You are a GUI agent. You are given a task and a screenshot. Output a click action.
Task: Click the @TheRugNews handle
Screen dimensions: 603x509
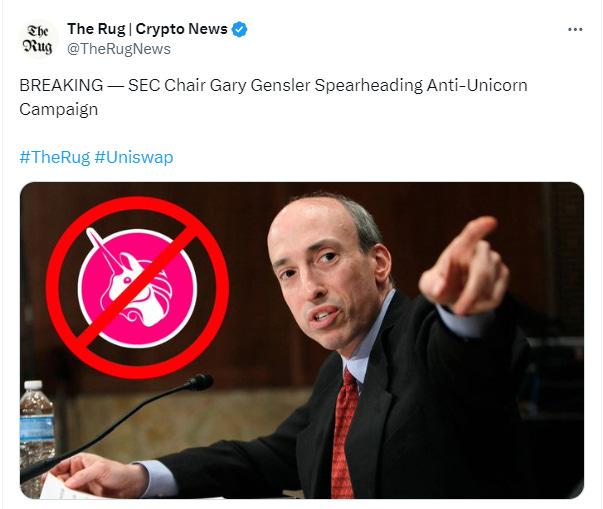pyautogui.click(x=119, y=49)
